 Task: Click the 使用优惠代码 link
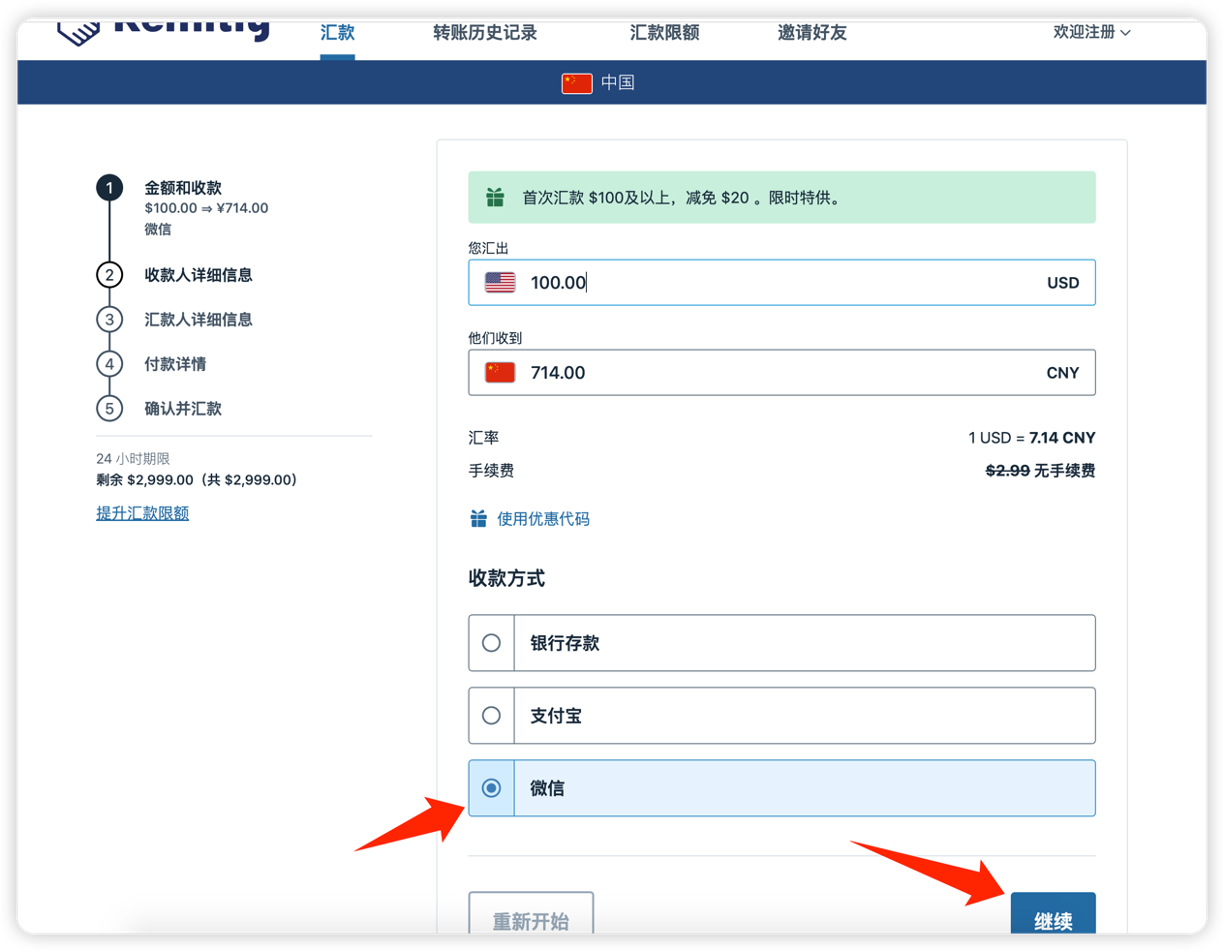(543, 519)
